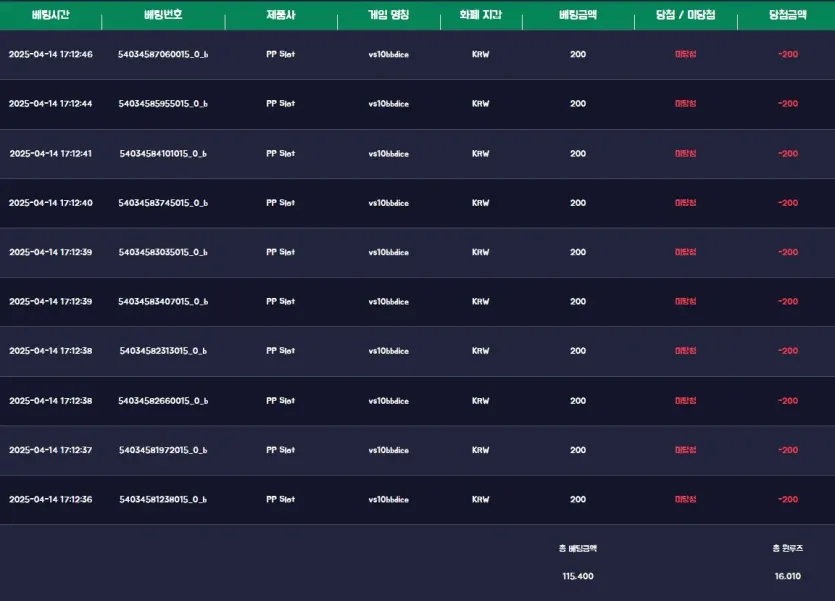The width and height of the screenshot is (835, 601).
Task: Select bet number 54034584101015_0_b
Action: point(163,154)
